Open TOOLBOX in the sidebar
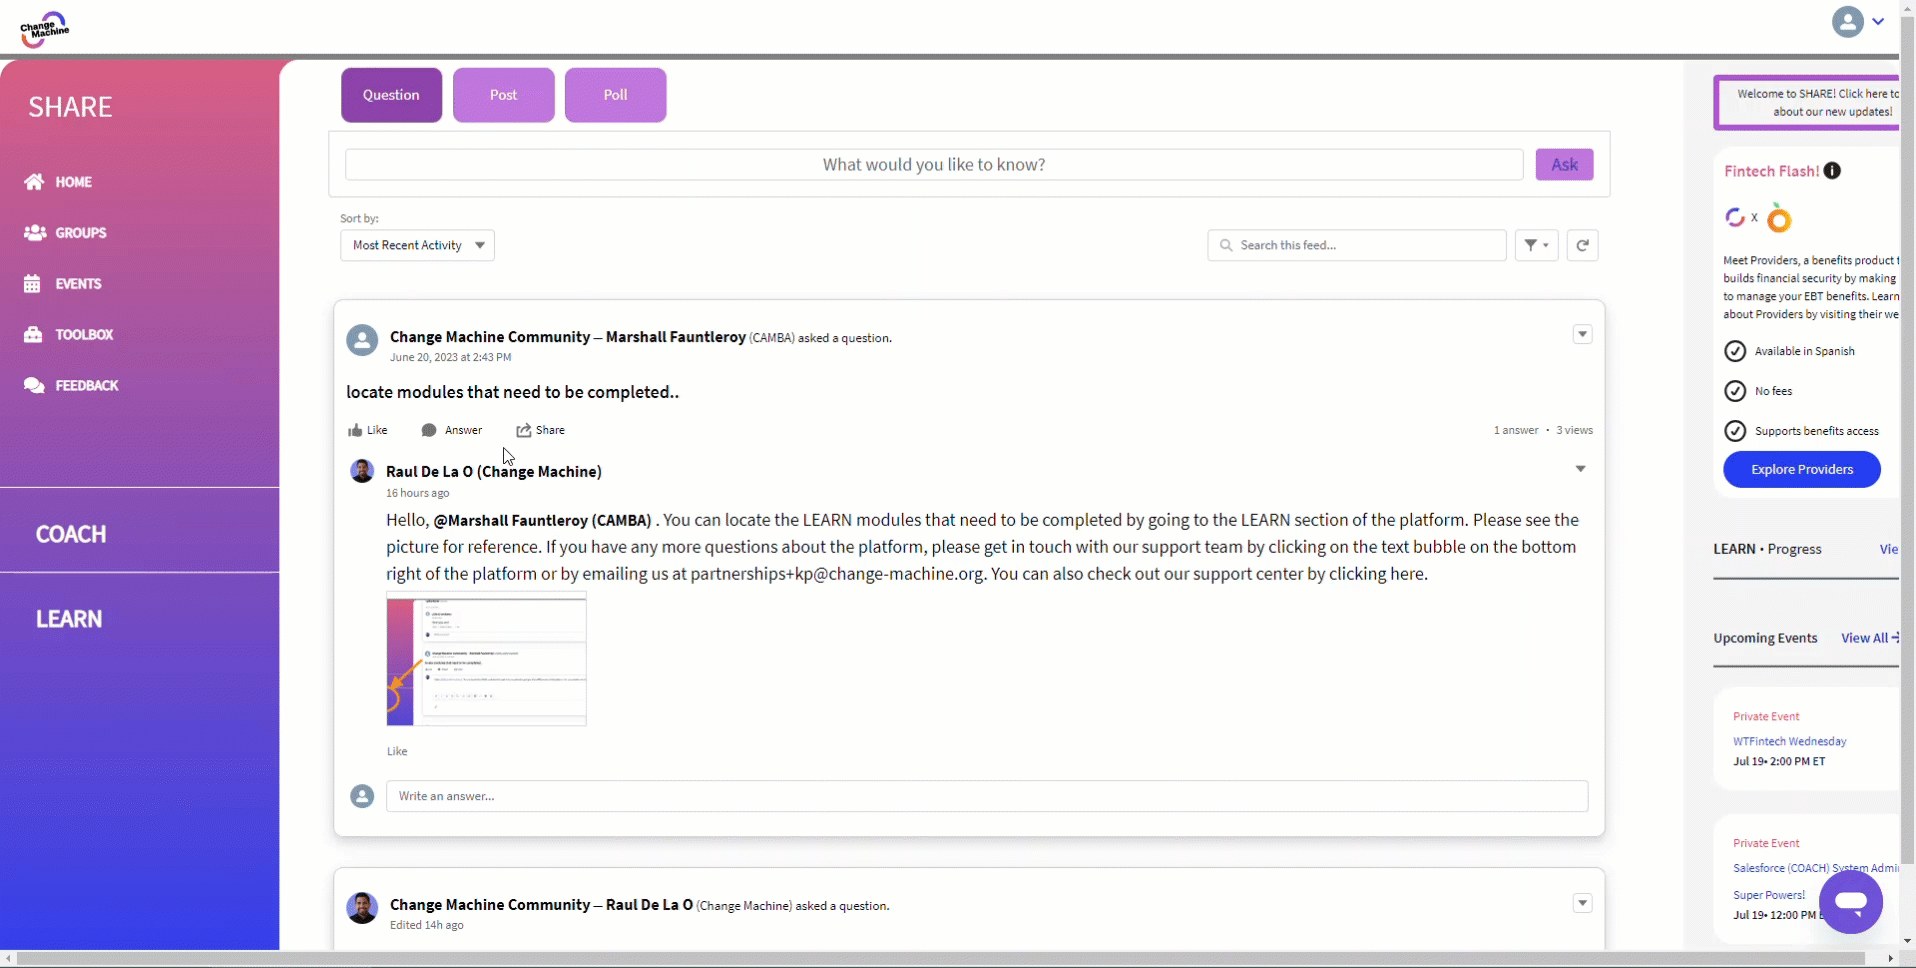Viewport: 1916px width, 968px height. (69, 335)
